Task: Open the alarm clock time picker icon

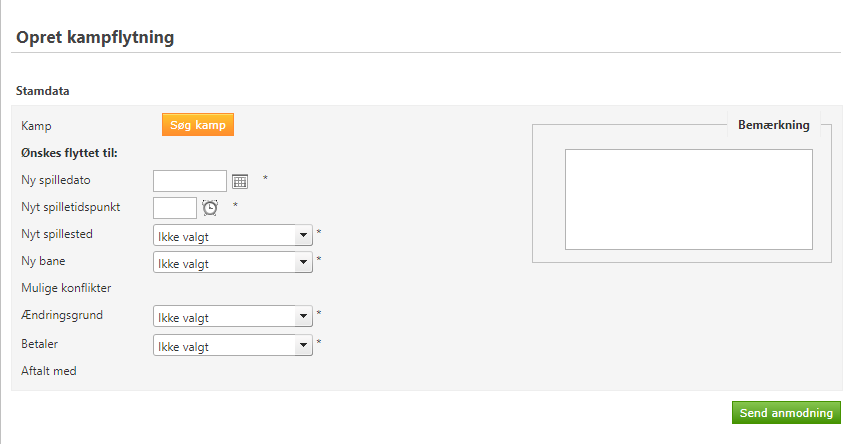Action: (210, 208)
